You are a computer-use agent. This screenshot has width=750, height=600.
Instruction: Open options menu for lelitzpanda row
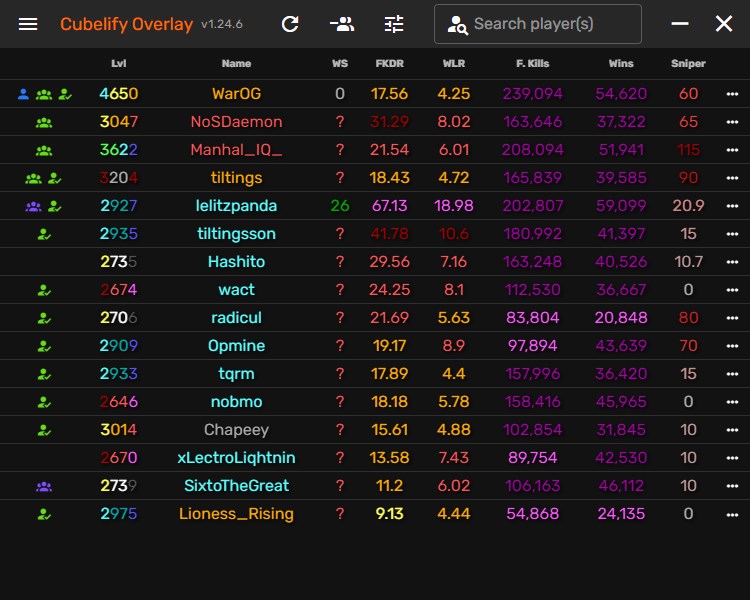732,206
